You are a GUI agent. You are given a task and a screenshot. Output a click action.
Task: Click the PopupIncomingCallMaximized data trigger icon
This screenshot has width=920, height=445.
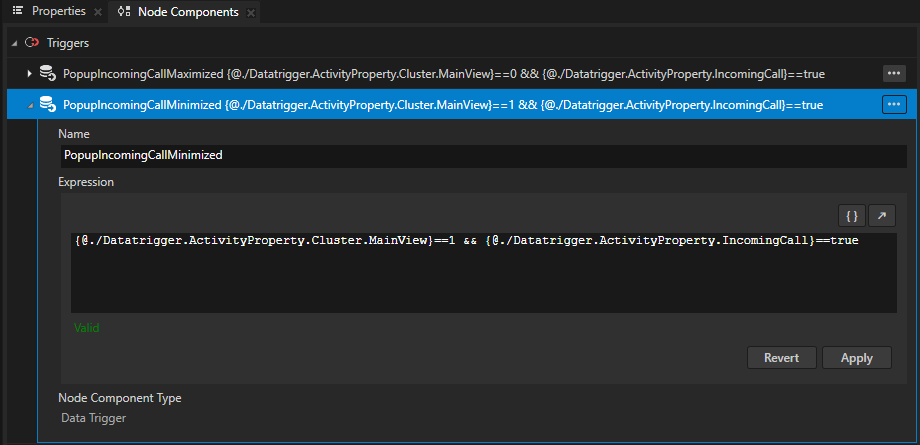pos(47,74)
